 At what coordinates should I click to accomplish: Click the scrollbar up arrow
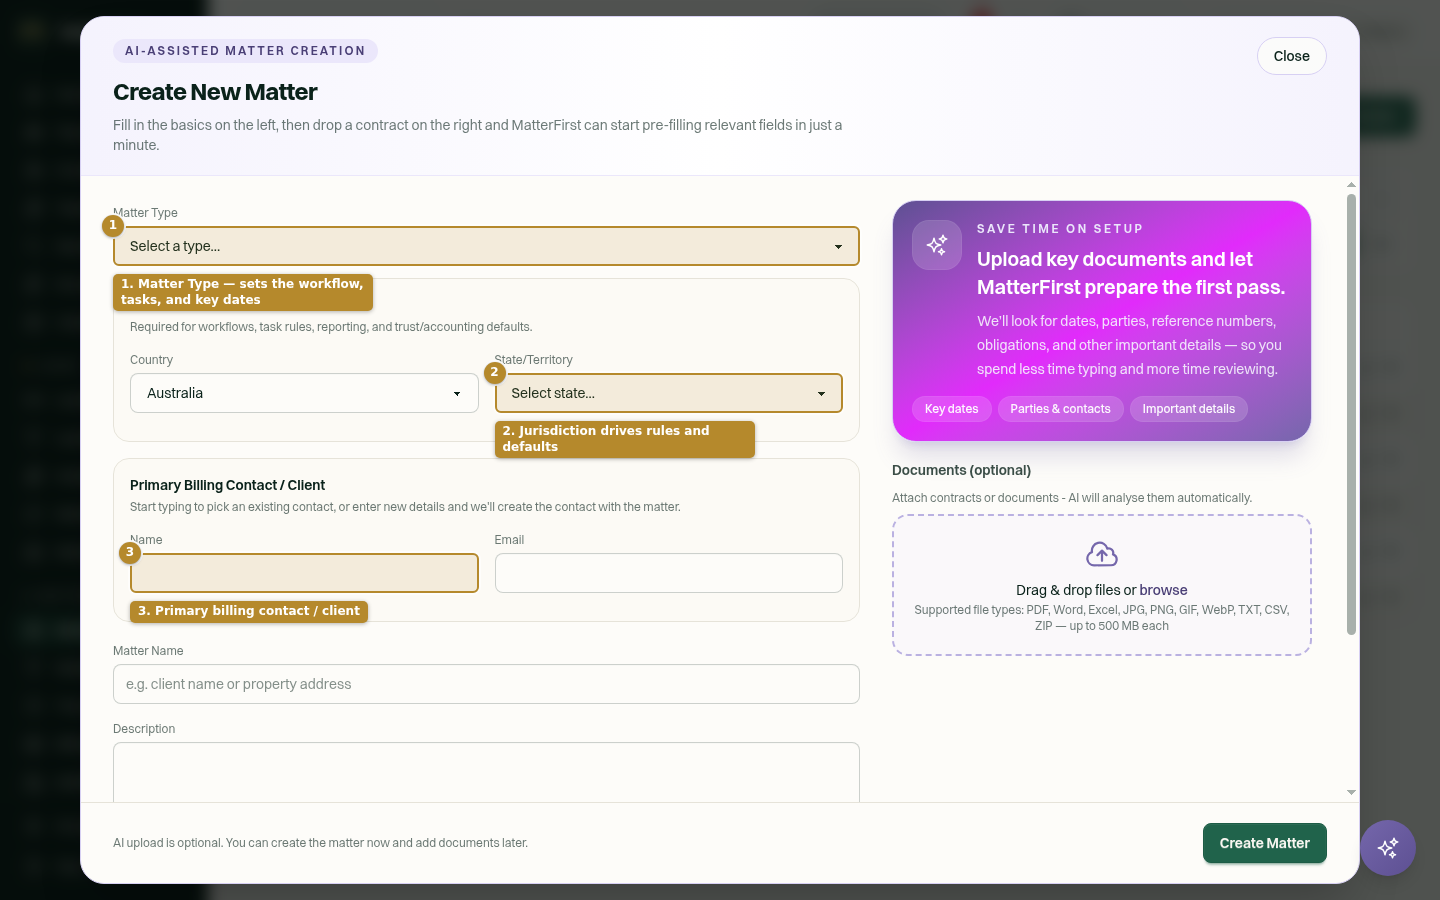click(x=1351, y=185)
